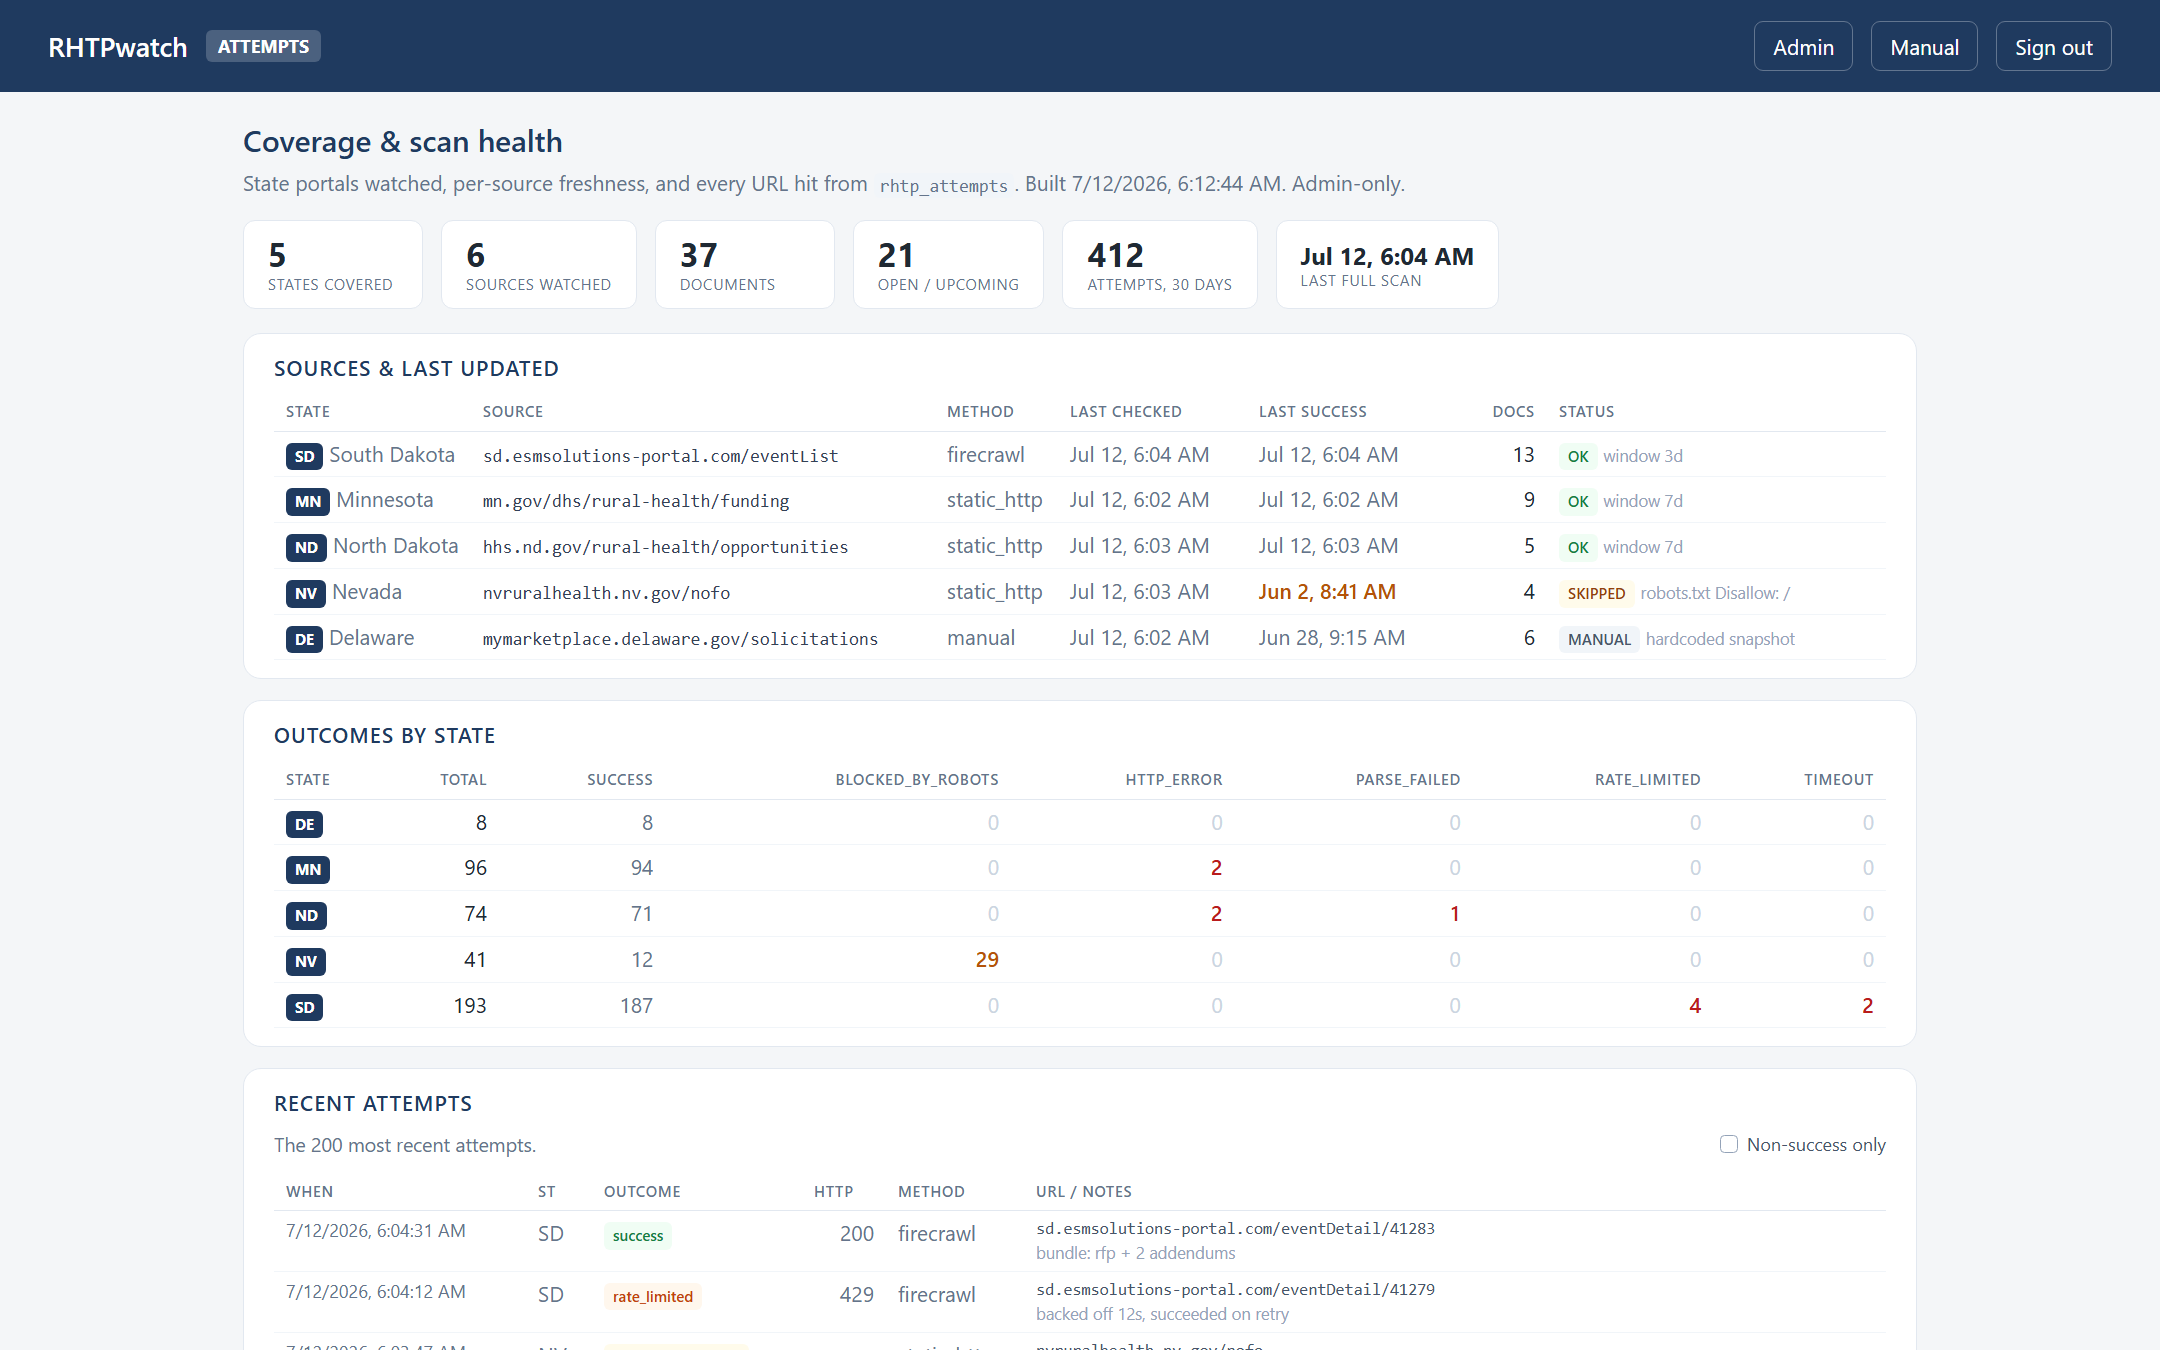Screen dimensions: 2160x1350
Task: Click the SKIPPED status badge for Nevada
Action: pyautogui.click(x=1596, y=593)
